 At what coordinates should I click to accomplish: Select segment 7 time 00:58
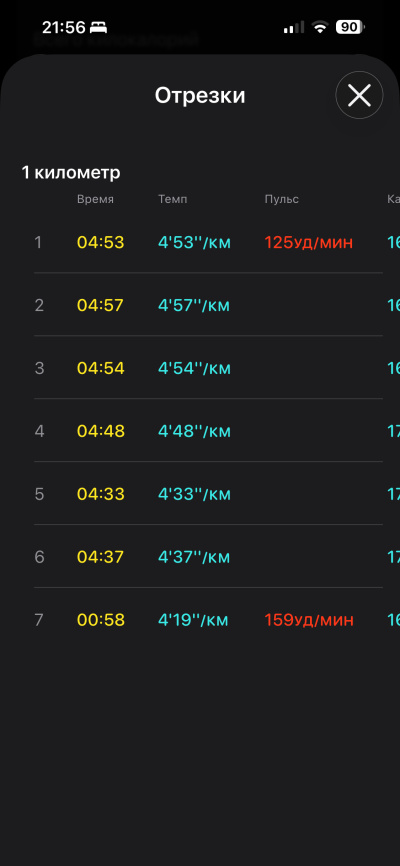point(101,620)
